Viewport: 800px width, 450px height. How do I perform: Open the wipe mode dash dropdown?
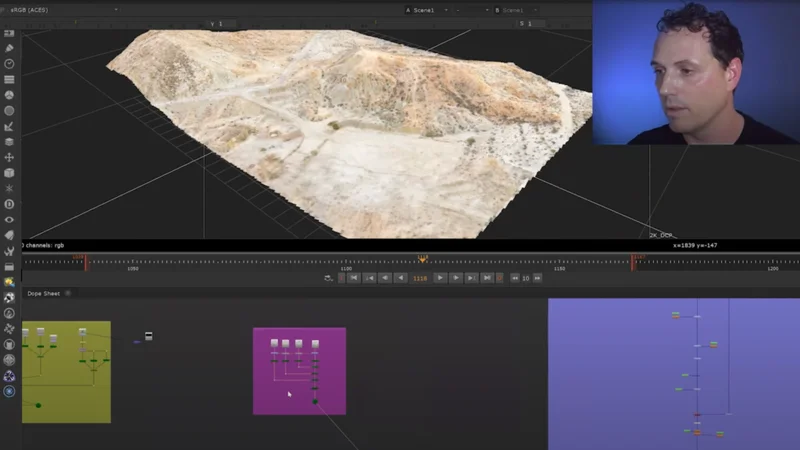coord(472,10)
